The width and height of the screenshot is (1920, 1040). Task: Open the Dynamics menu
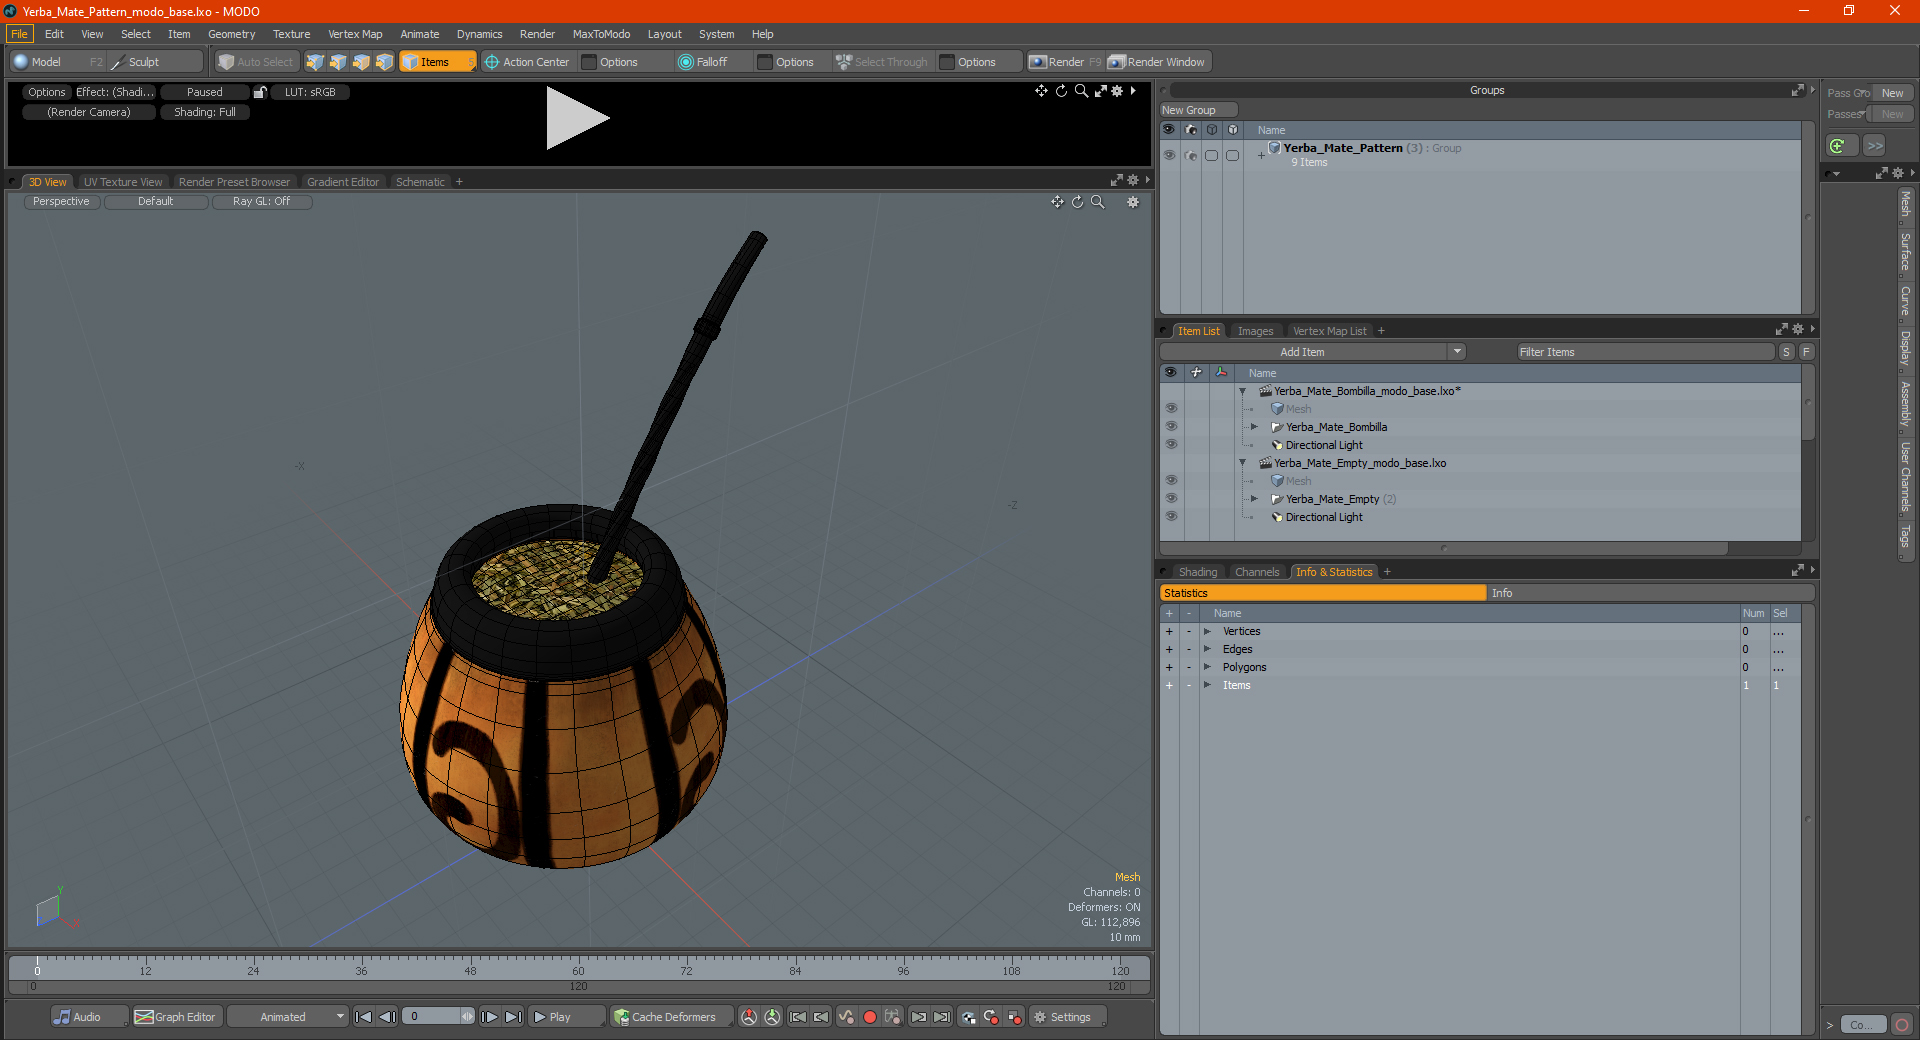point(479,34)
